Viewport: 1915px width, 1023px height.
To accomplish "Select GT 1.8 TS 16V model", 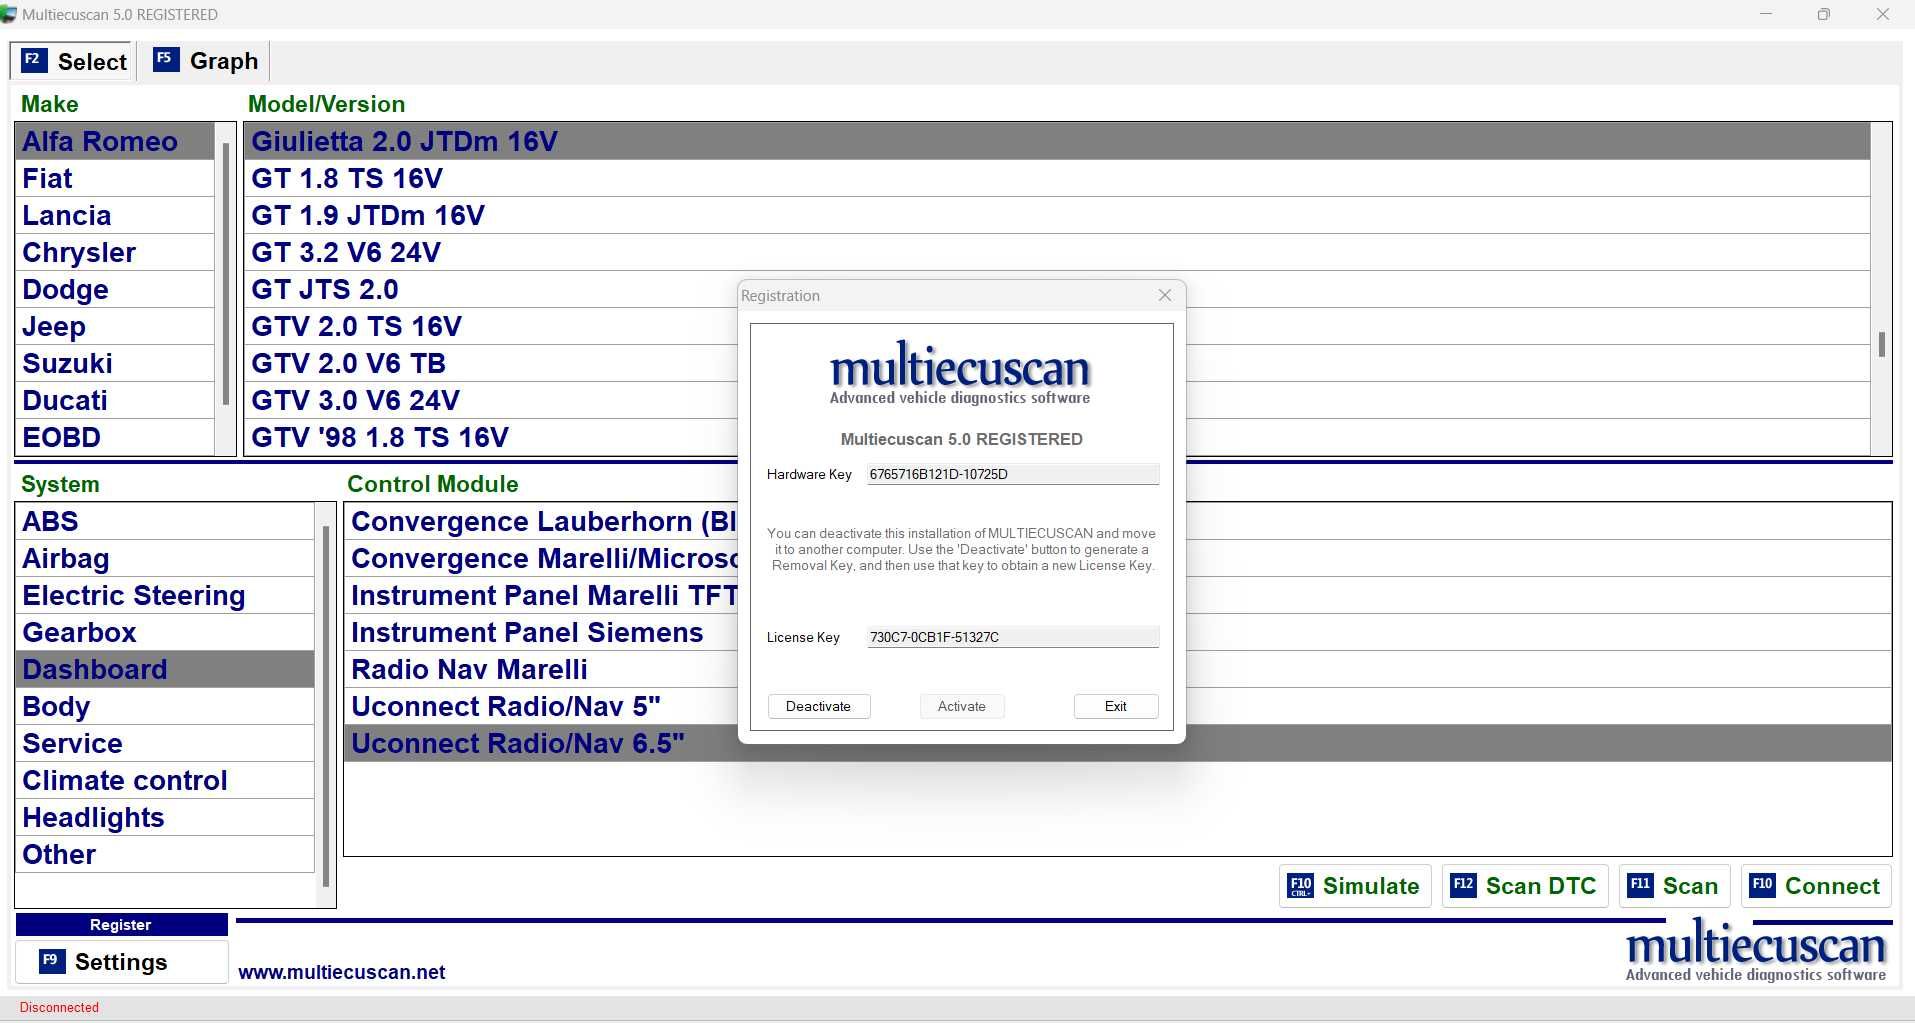I will pos(1057,178).
